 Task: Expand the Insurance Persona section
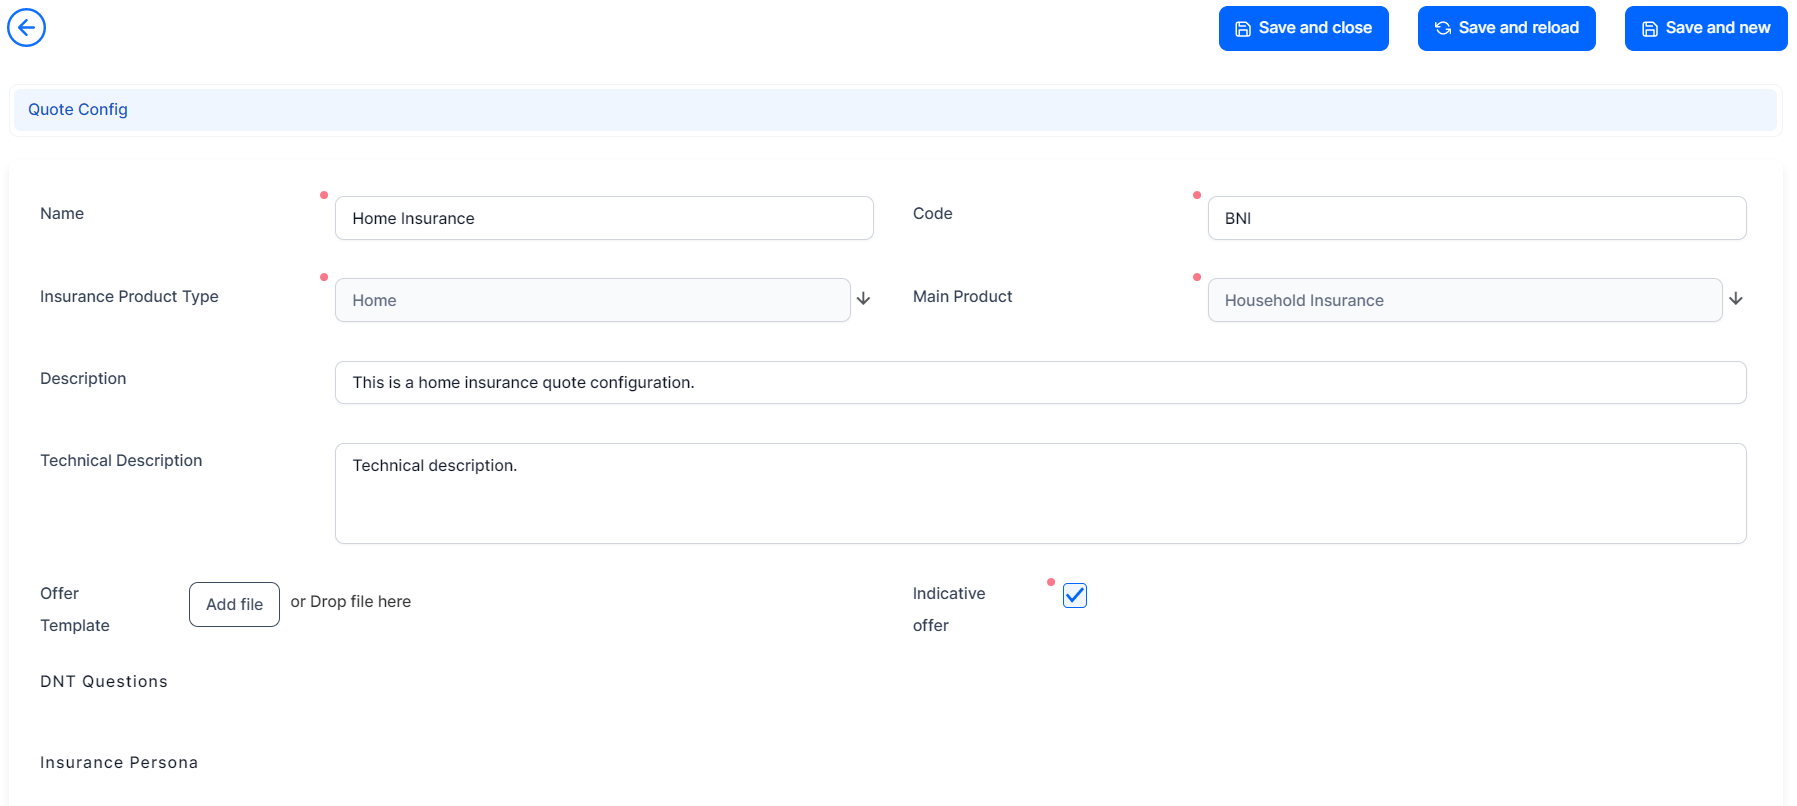click(119, 763)
